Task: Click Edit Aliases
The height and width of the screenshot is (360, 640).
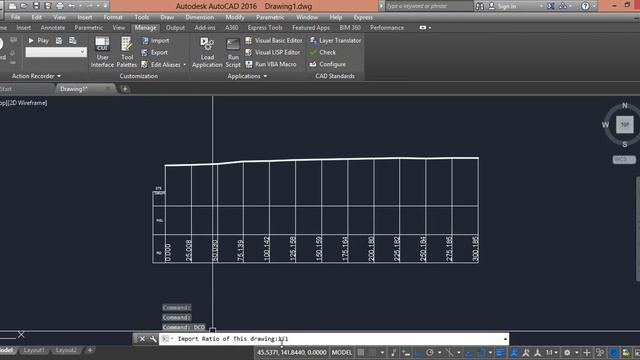Action: point(161,64)
